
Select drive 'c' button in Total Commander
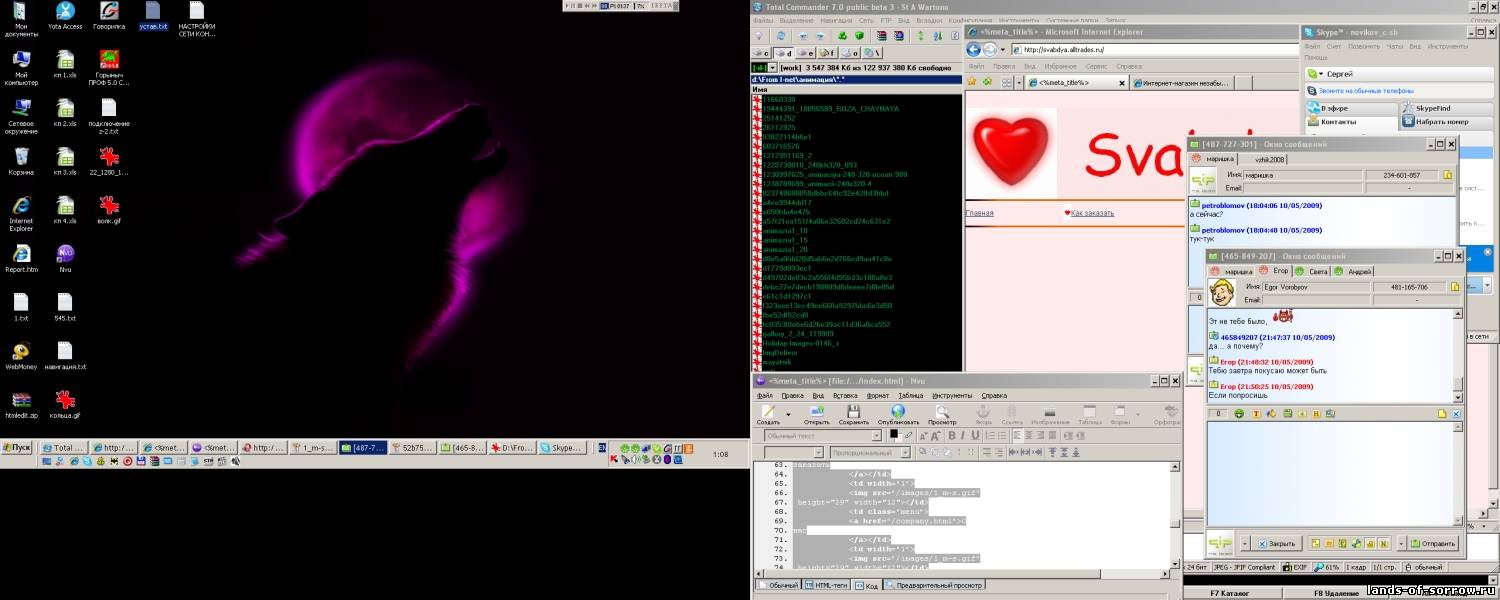[x=762, y=53]
